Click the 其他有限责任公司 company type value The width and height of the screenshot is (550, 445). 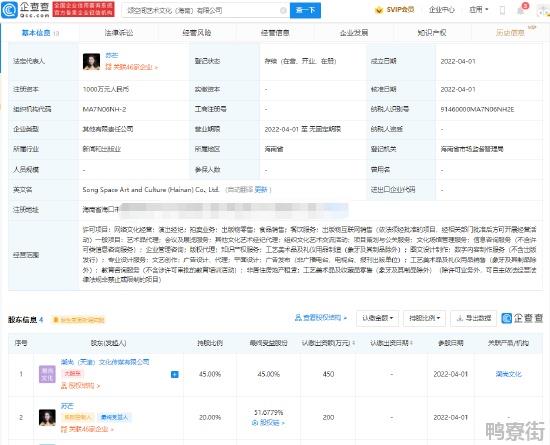108,129
